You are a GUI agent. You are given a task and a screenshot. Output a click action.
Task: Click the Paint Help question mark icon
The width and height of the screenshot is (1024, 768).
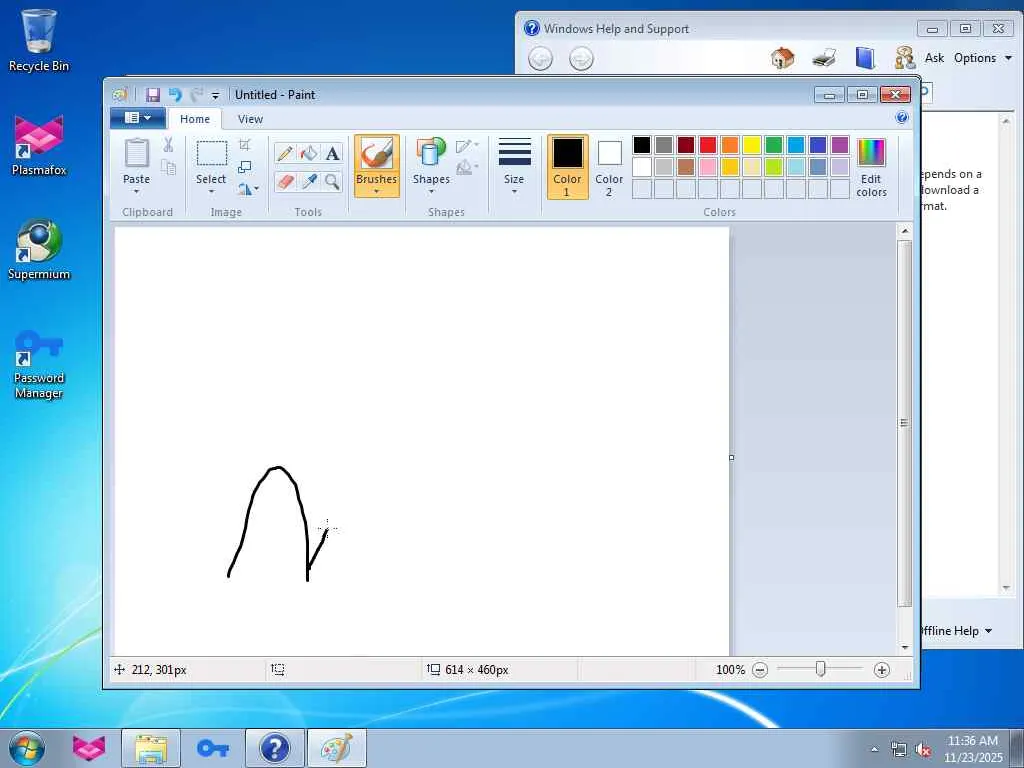(902, 118)
